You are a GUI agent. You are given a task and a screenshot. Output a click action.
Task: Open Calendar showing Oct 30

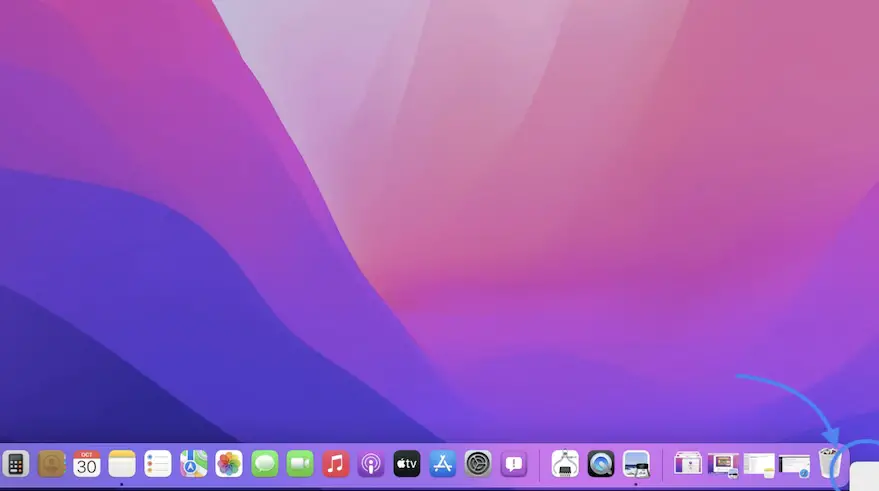pos(87,464)
